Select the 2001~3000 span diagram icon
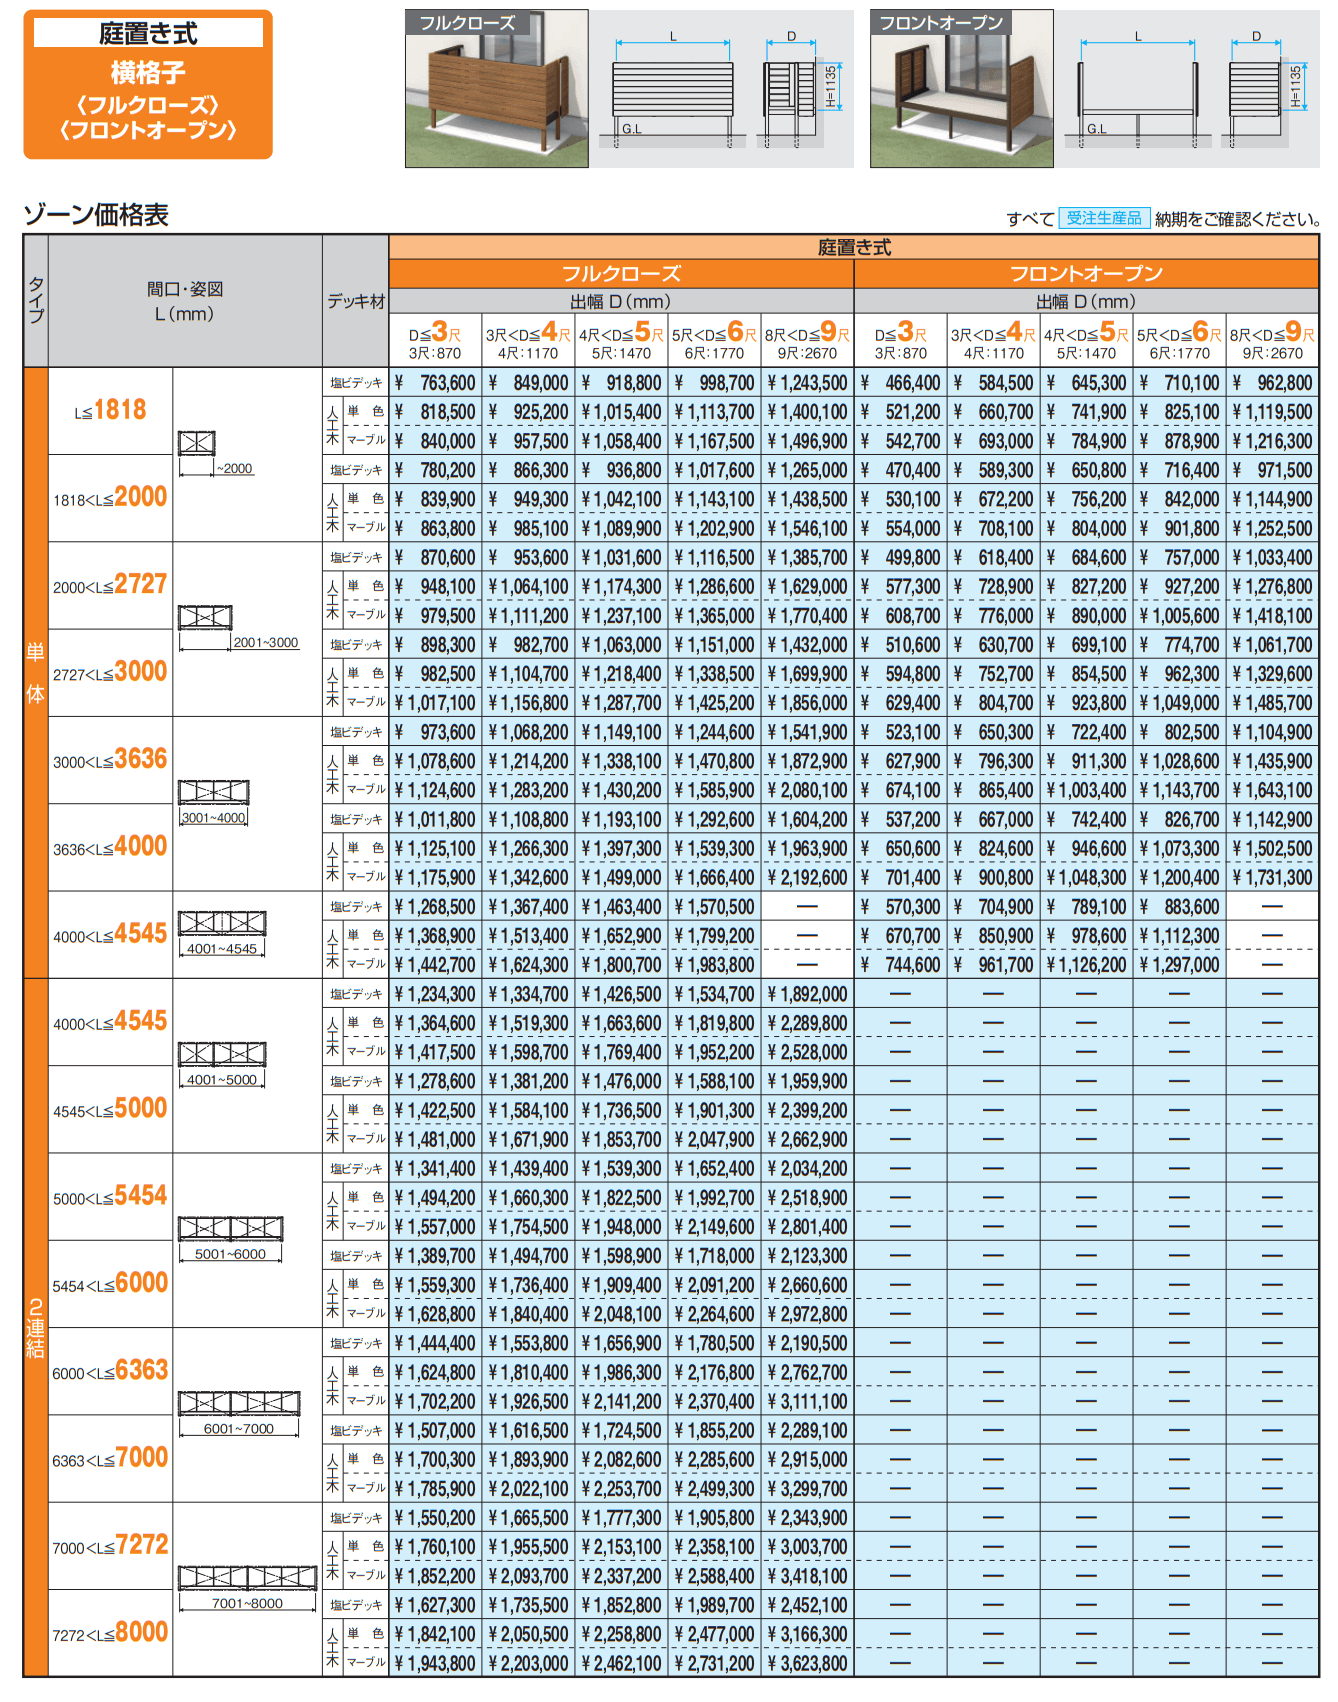 (x=205, y=617)
